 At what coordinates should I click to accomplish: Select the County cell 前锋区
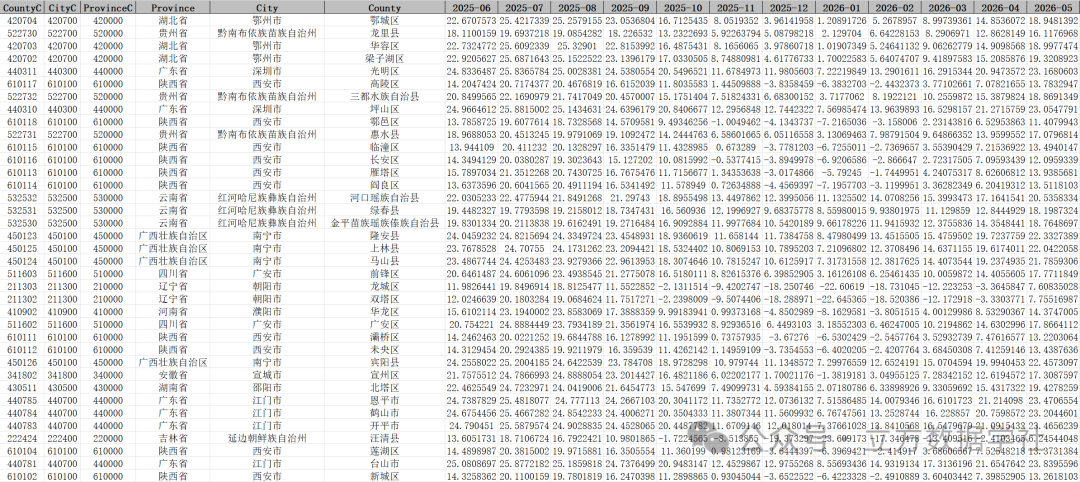click(384, 273)
